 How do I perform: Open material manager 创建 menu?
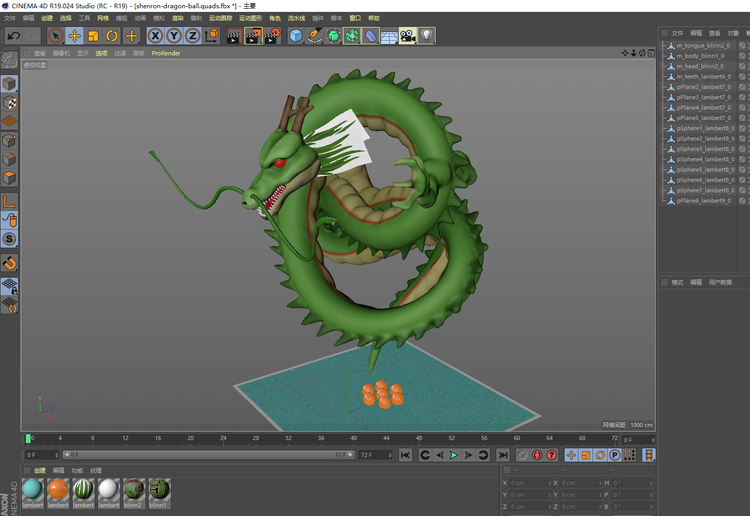coord(40,471)
